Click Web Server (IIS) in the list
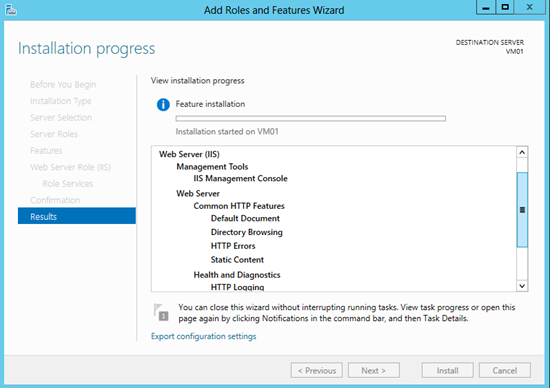 (x=189, y=154)
